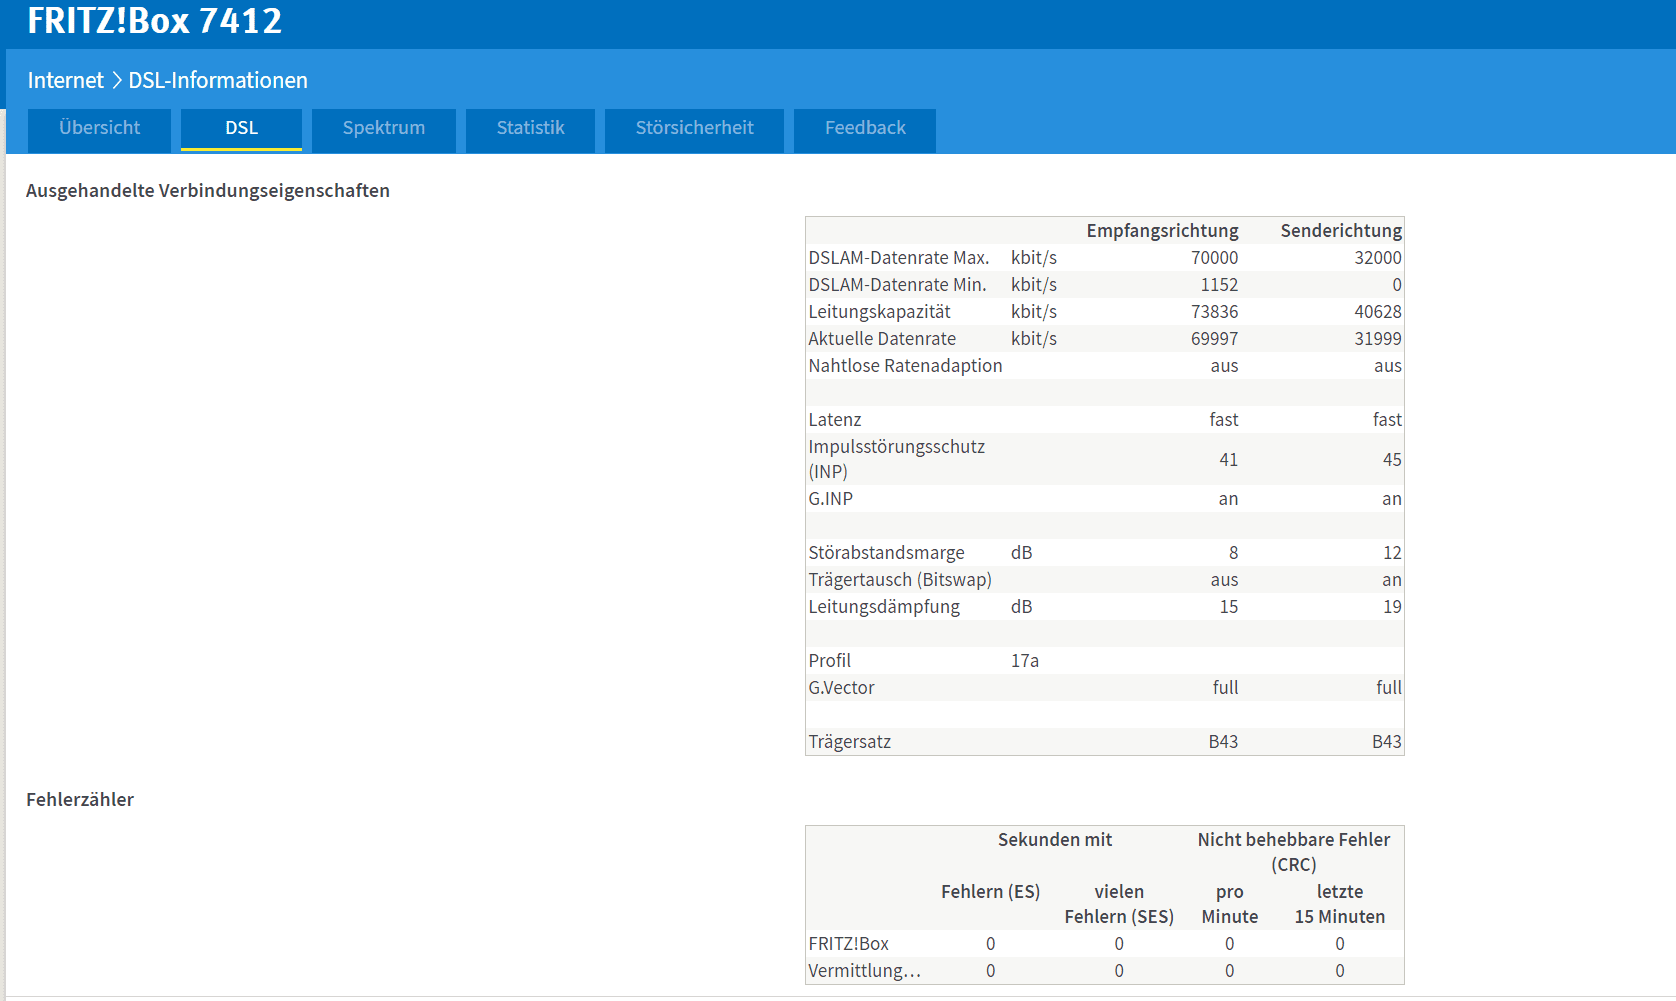Viewport: 1676px width, 1001px height.
Task: Click the Nahtlose Ratenadaption label
Action: [905, 366]
